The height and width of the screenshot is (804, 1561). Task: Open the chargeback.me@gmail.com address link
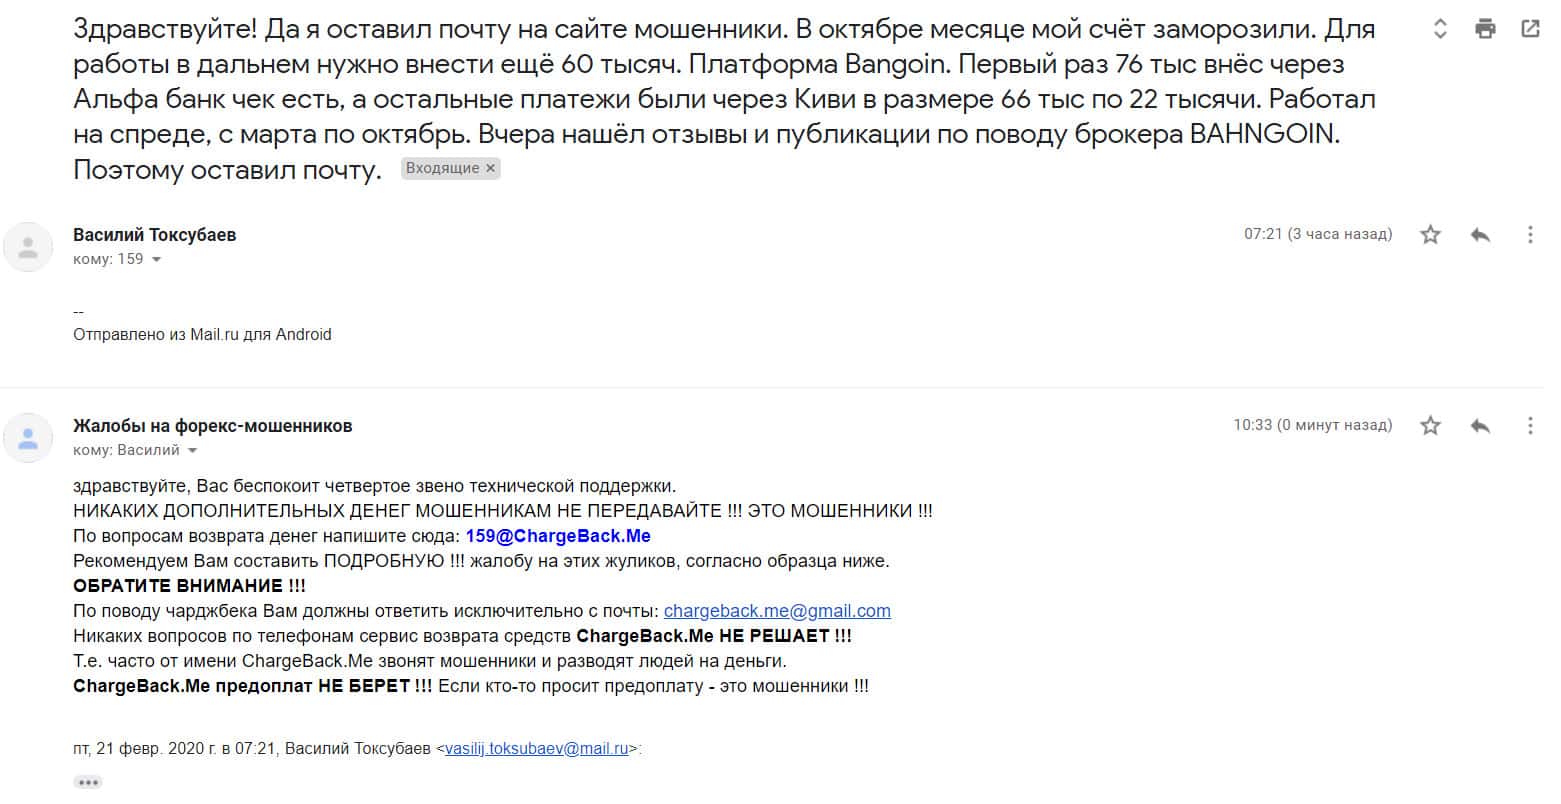click(777, 611)
